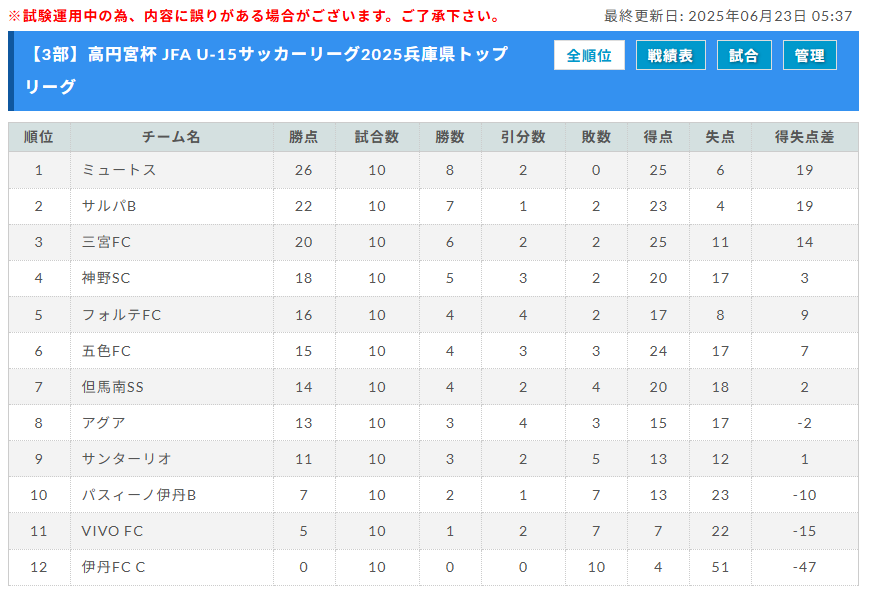
Task: Select the 神野SC team entry
Action: point(106,278)
